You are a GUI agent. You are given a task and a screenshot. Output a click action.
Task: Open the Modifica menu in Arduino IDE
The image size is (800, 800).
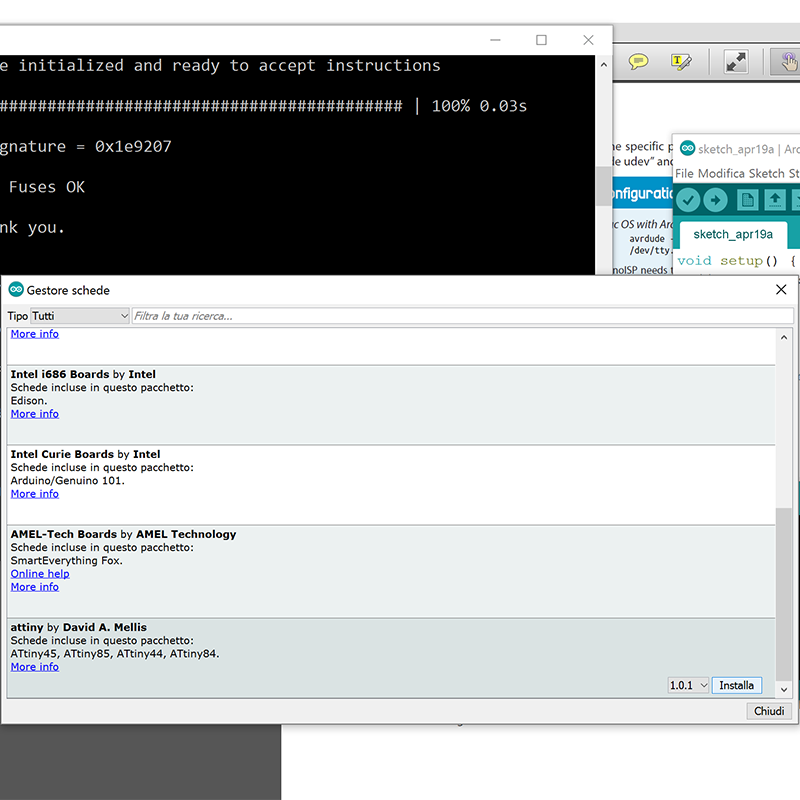[721, 173]
